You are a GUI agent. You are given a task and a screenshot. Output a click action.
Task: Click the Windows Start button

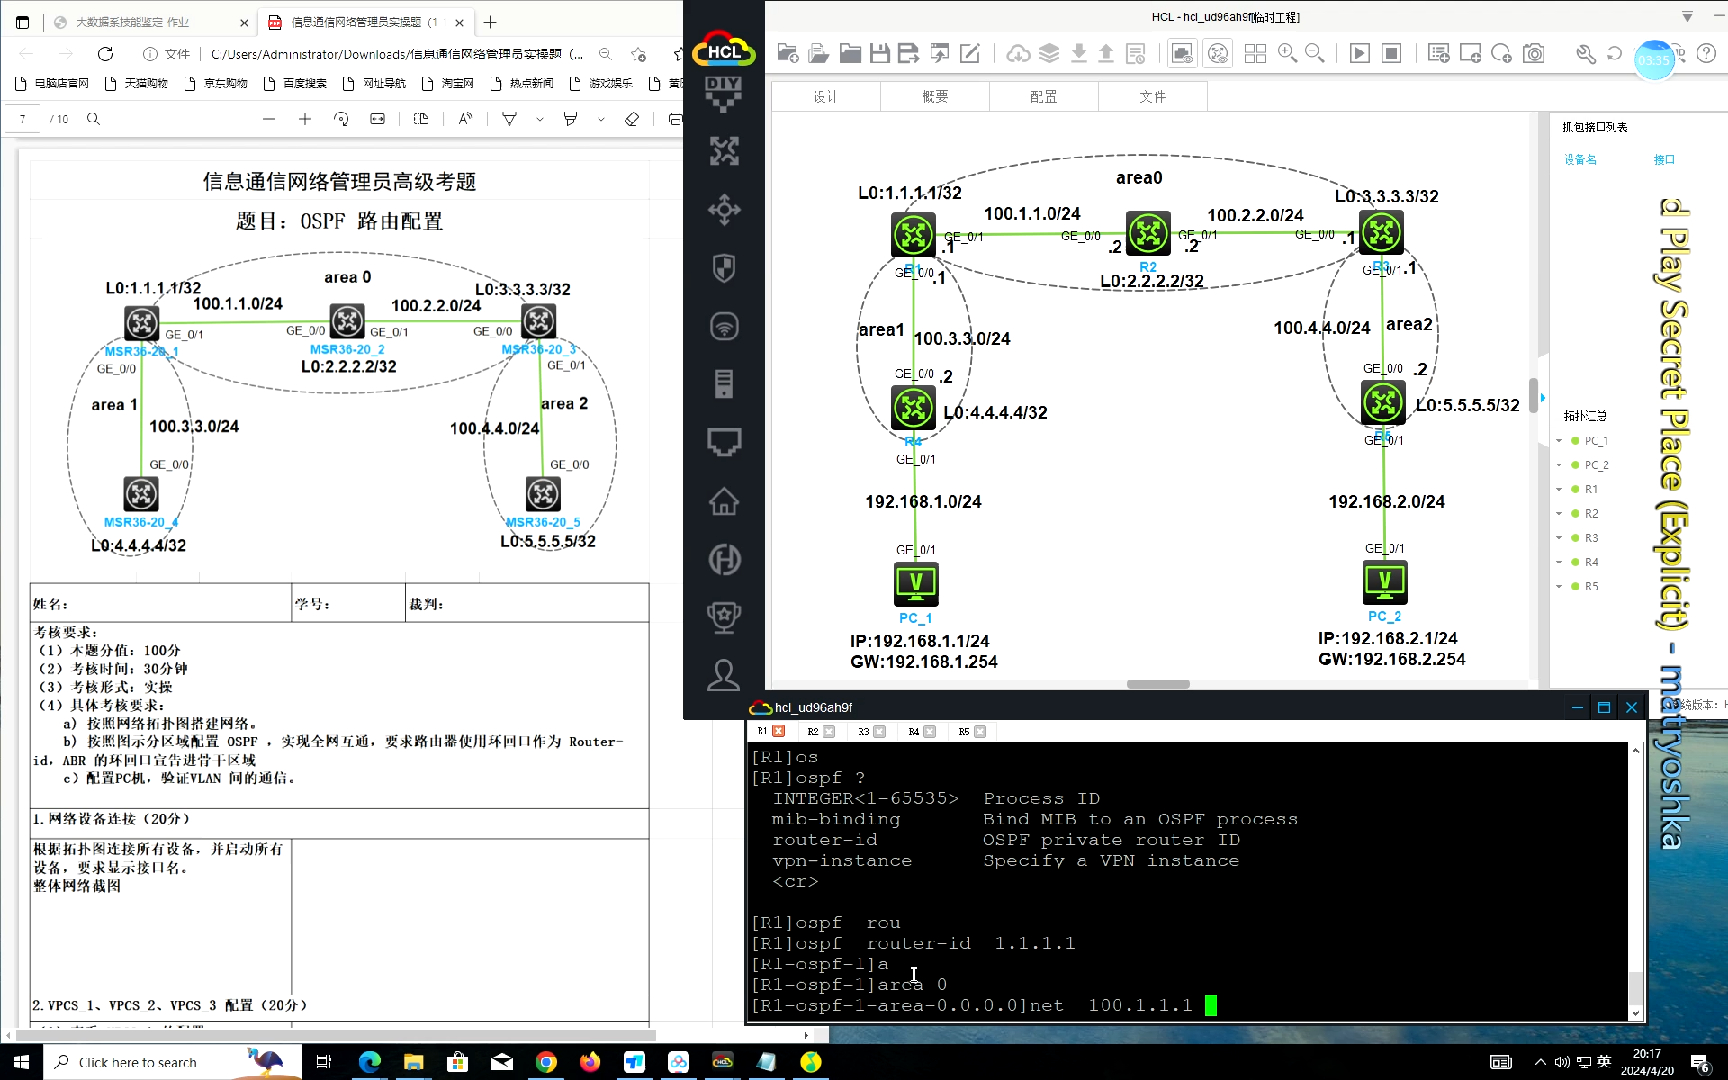tap(21, 1062)
